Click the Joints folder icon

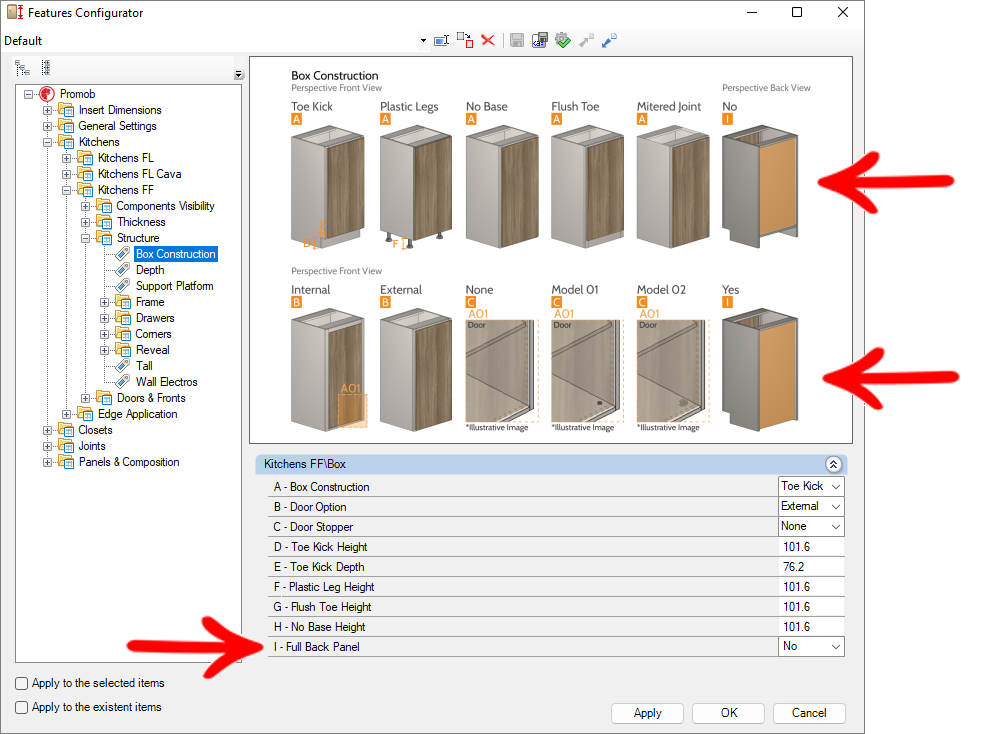(66, 446)
